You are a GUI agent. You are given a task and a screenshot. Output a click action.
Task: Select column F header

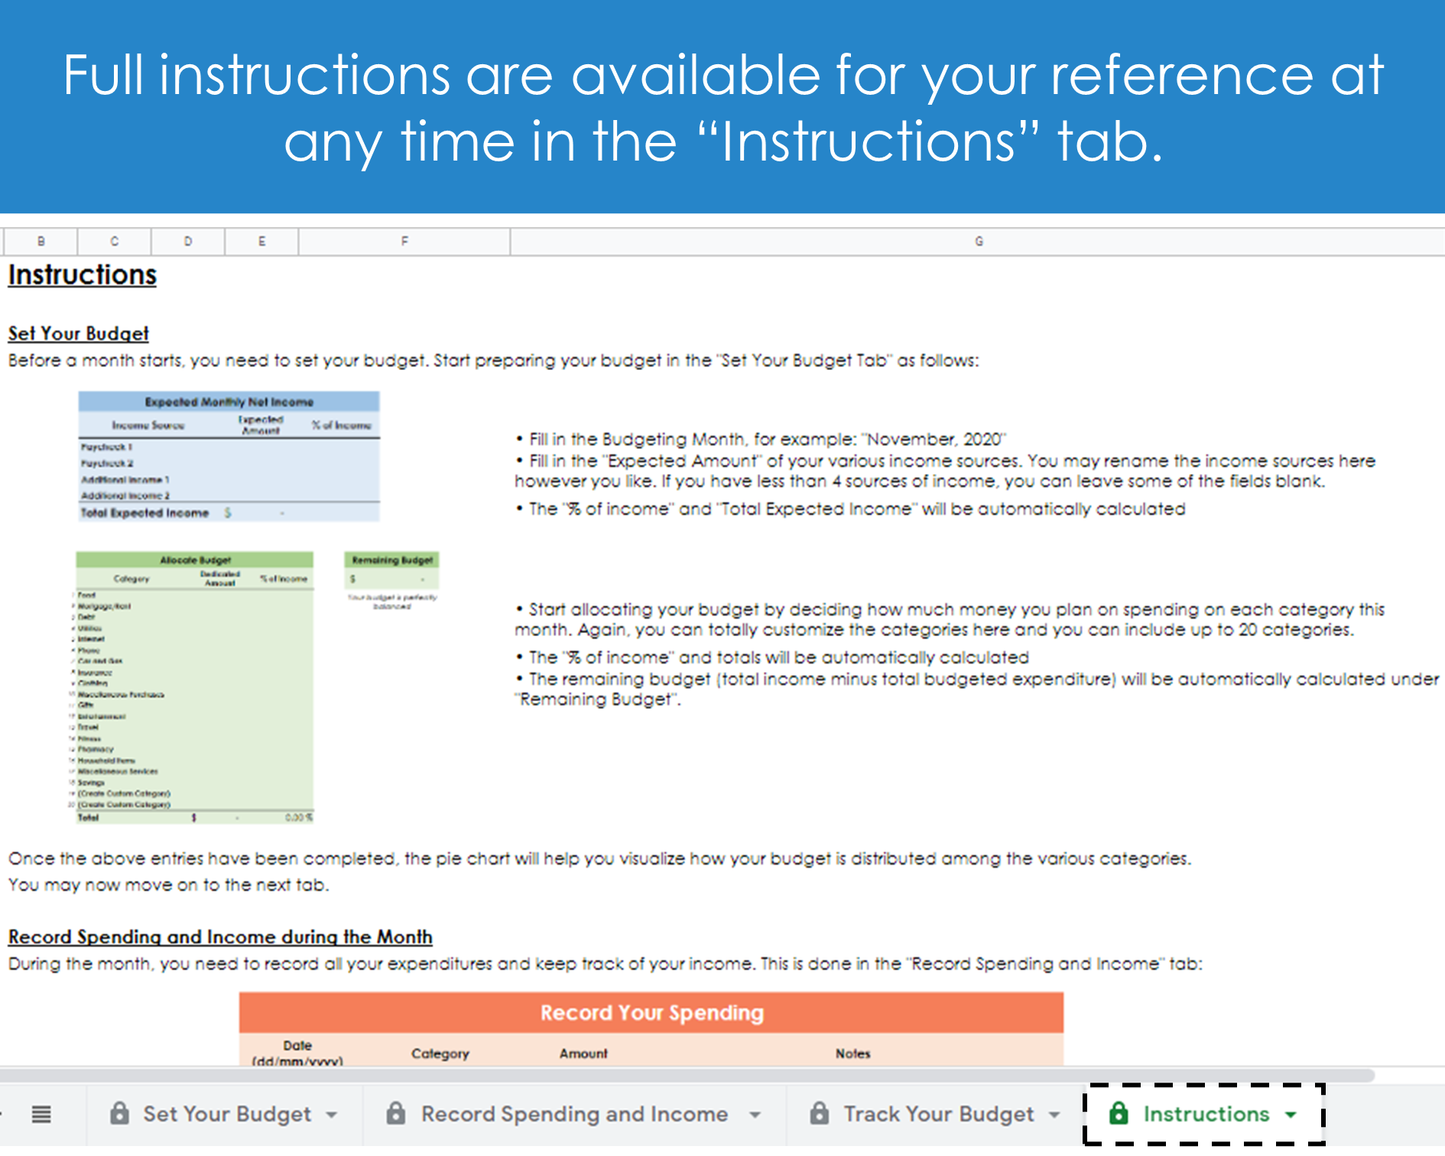(404, 241)
